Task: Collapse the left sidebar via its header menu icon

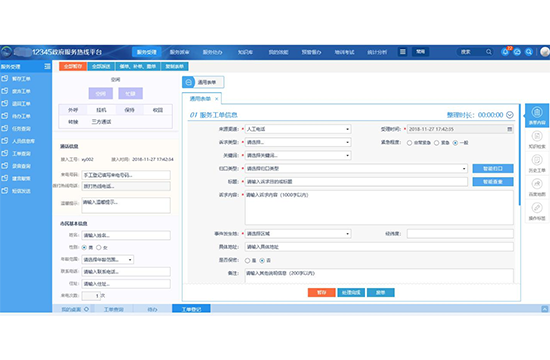Action: (47, 66)
